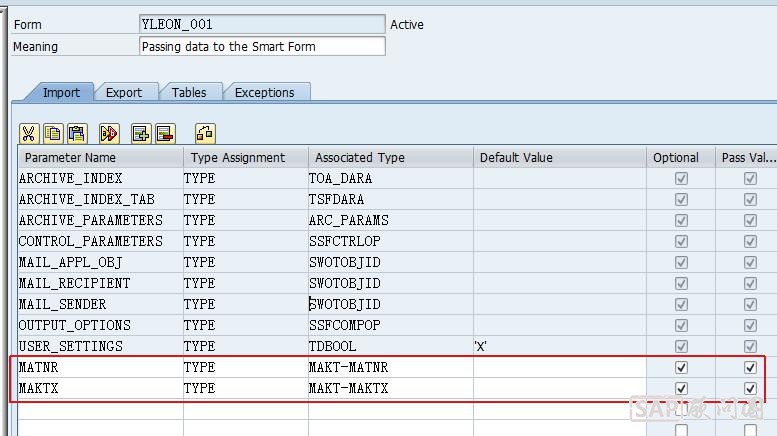777x436 pixels.
Task: Select the ARCHIVE_INDEX_TAB parameter name cell
Action: click(101, 199)
